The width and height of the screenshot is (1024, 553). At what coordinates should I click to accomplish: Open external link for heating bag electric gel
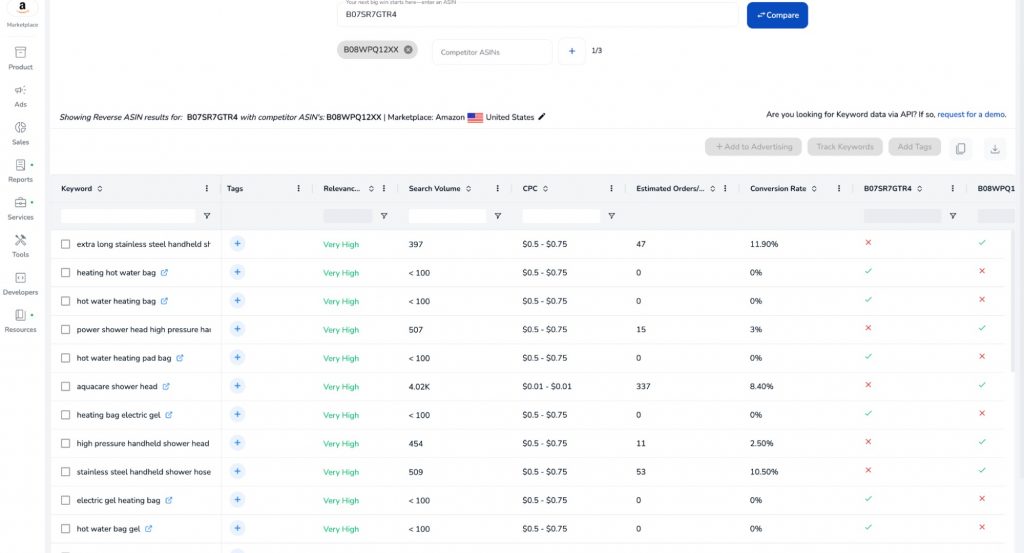(168, 415)
